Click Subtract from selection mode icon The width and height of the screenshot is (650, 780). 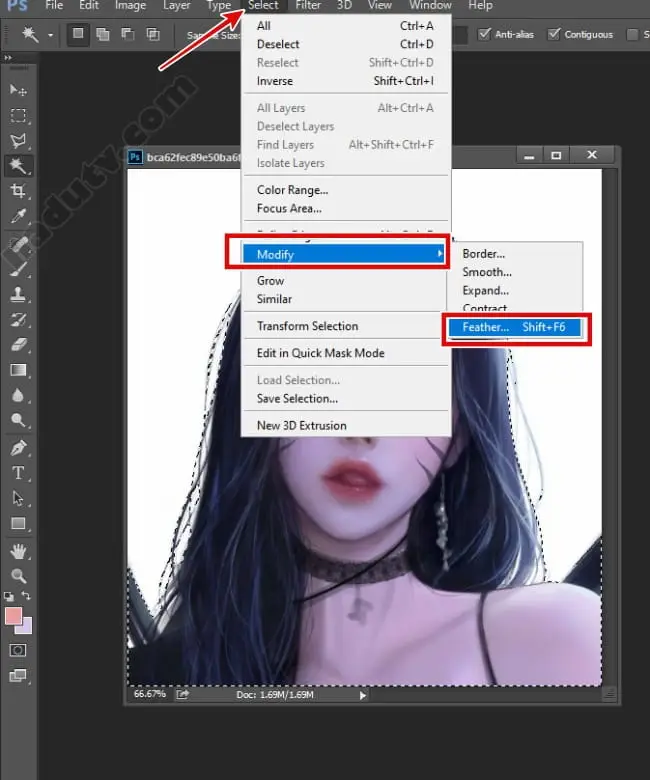click(x=128, y=34)
